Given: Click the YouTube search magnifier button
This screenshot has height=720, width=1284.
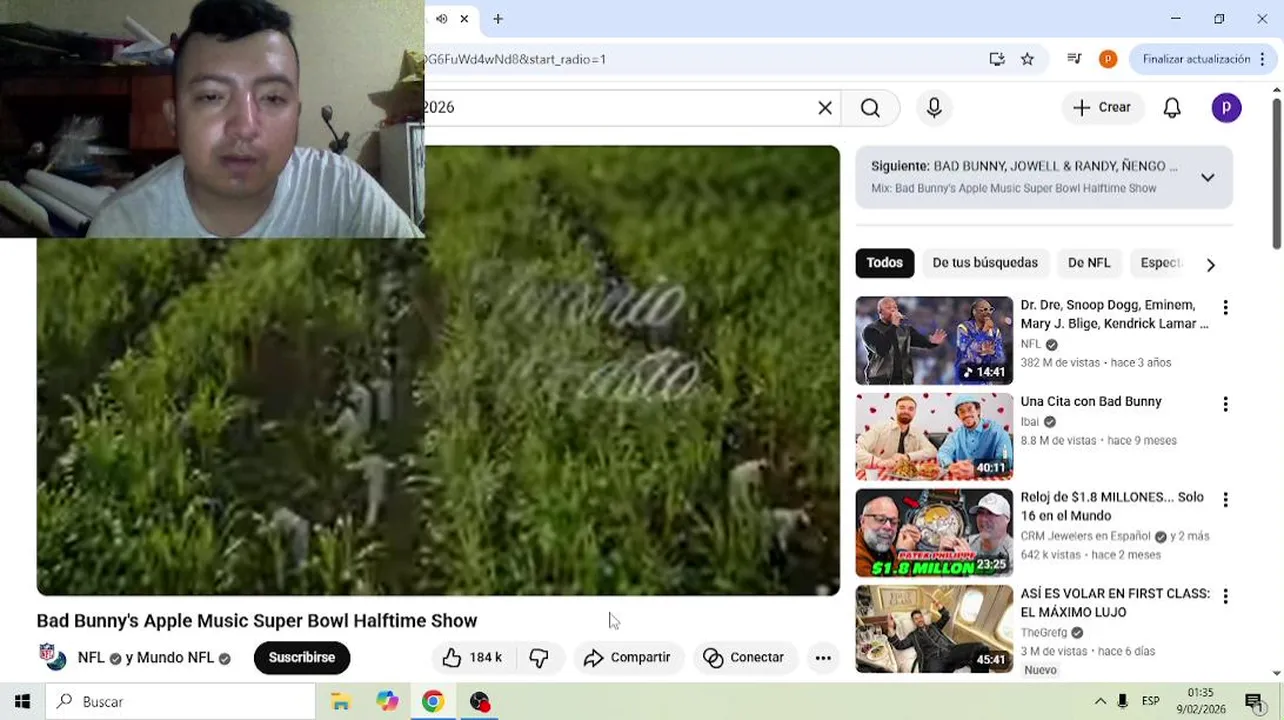Looking at the screenshot, I should 870,108.
